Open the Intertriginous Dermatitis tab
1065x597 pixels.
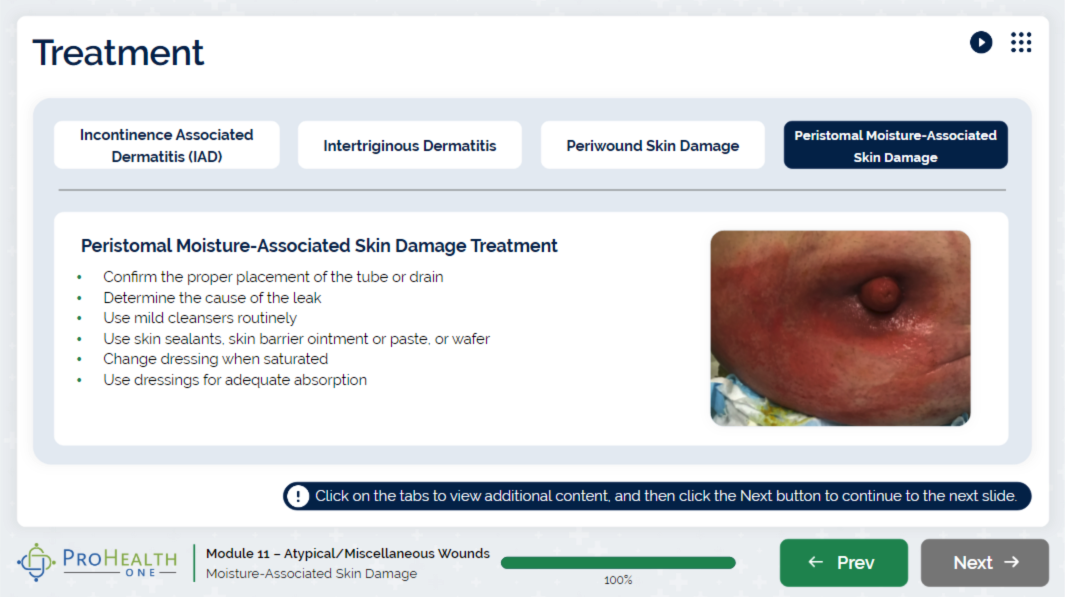pos(410,145)
